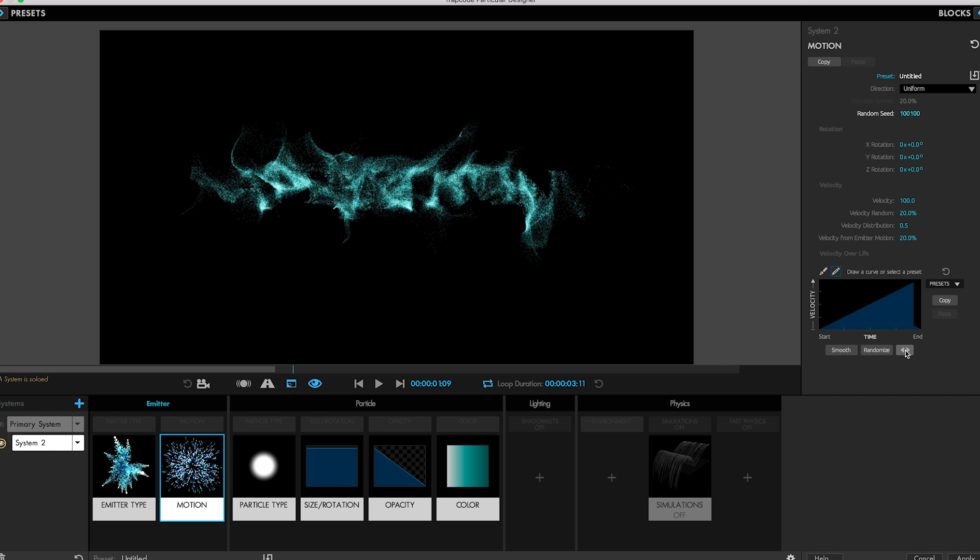Reset the Velocity Over Life curve

pos(946,271)
